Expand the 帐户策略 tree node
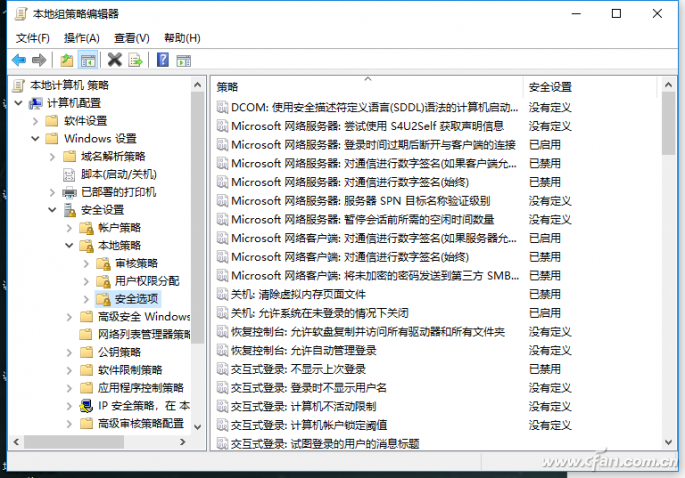This screenshot has height=478, width=685. (x=69, y=228)
